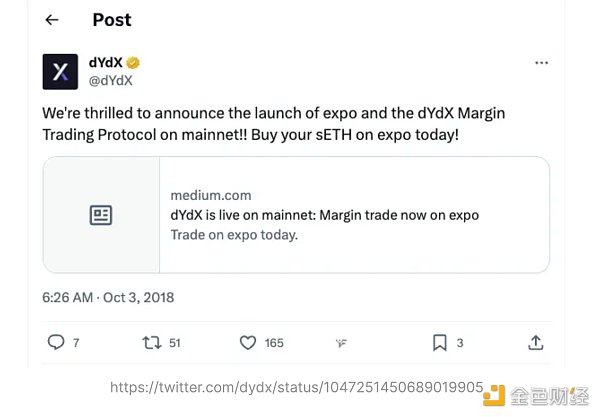The image size is (600, 417).
Task: Click the gold verified badge beside dYdX
Action: tap(133, 62)
